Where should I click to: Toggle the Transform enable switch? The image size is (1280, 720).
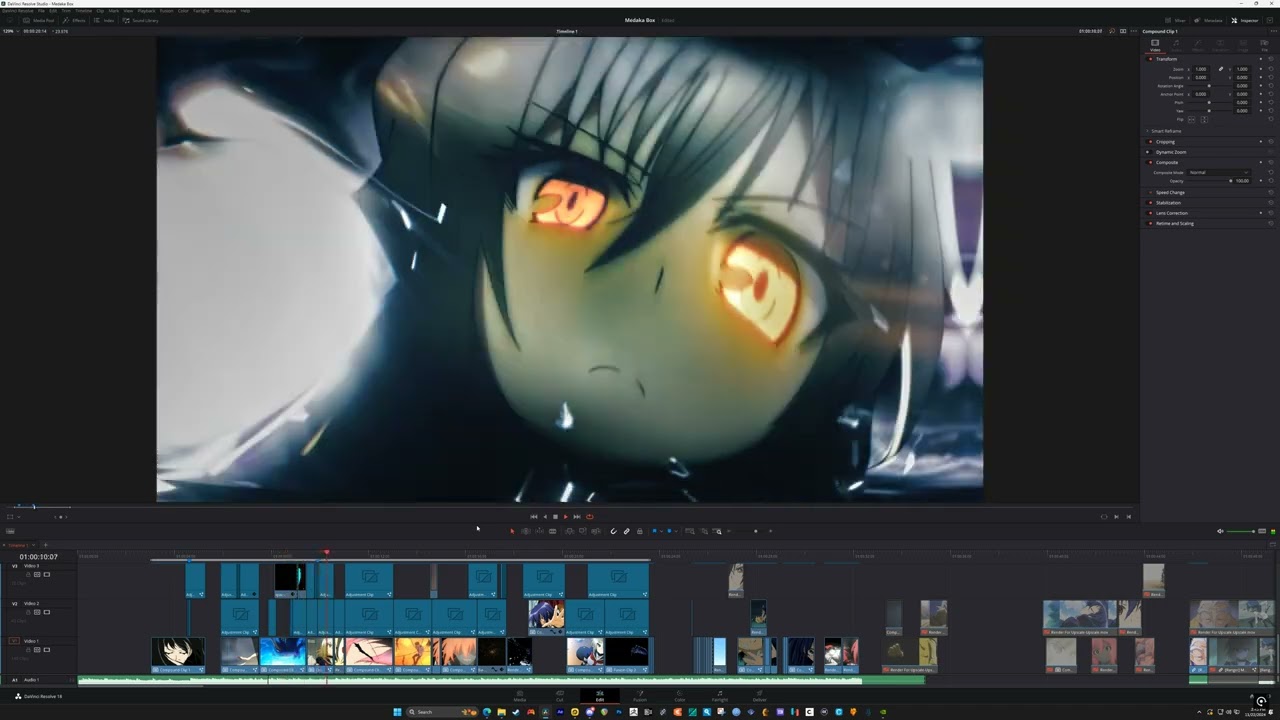click(x=1148, y=59)
